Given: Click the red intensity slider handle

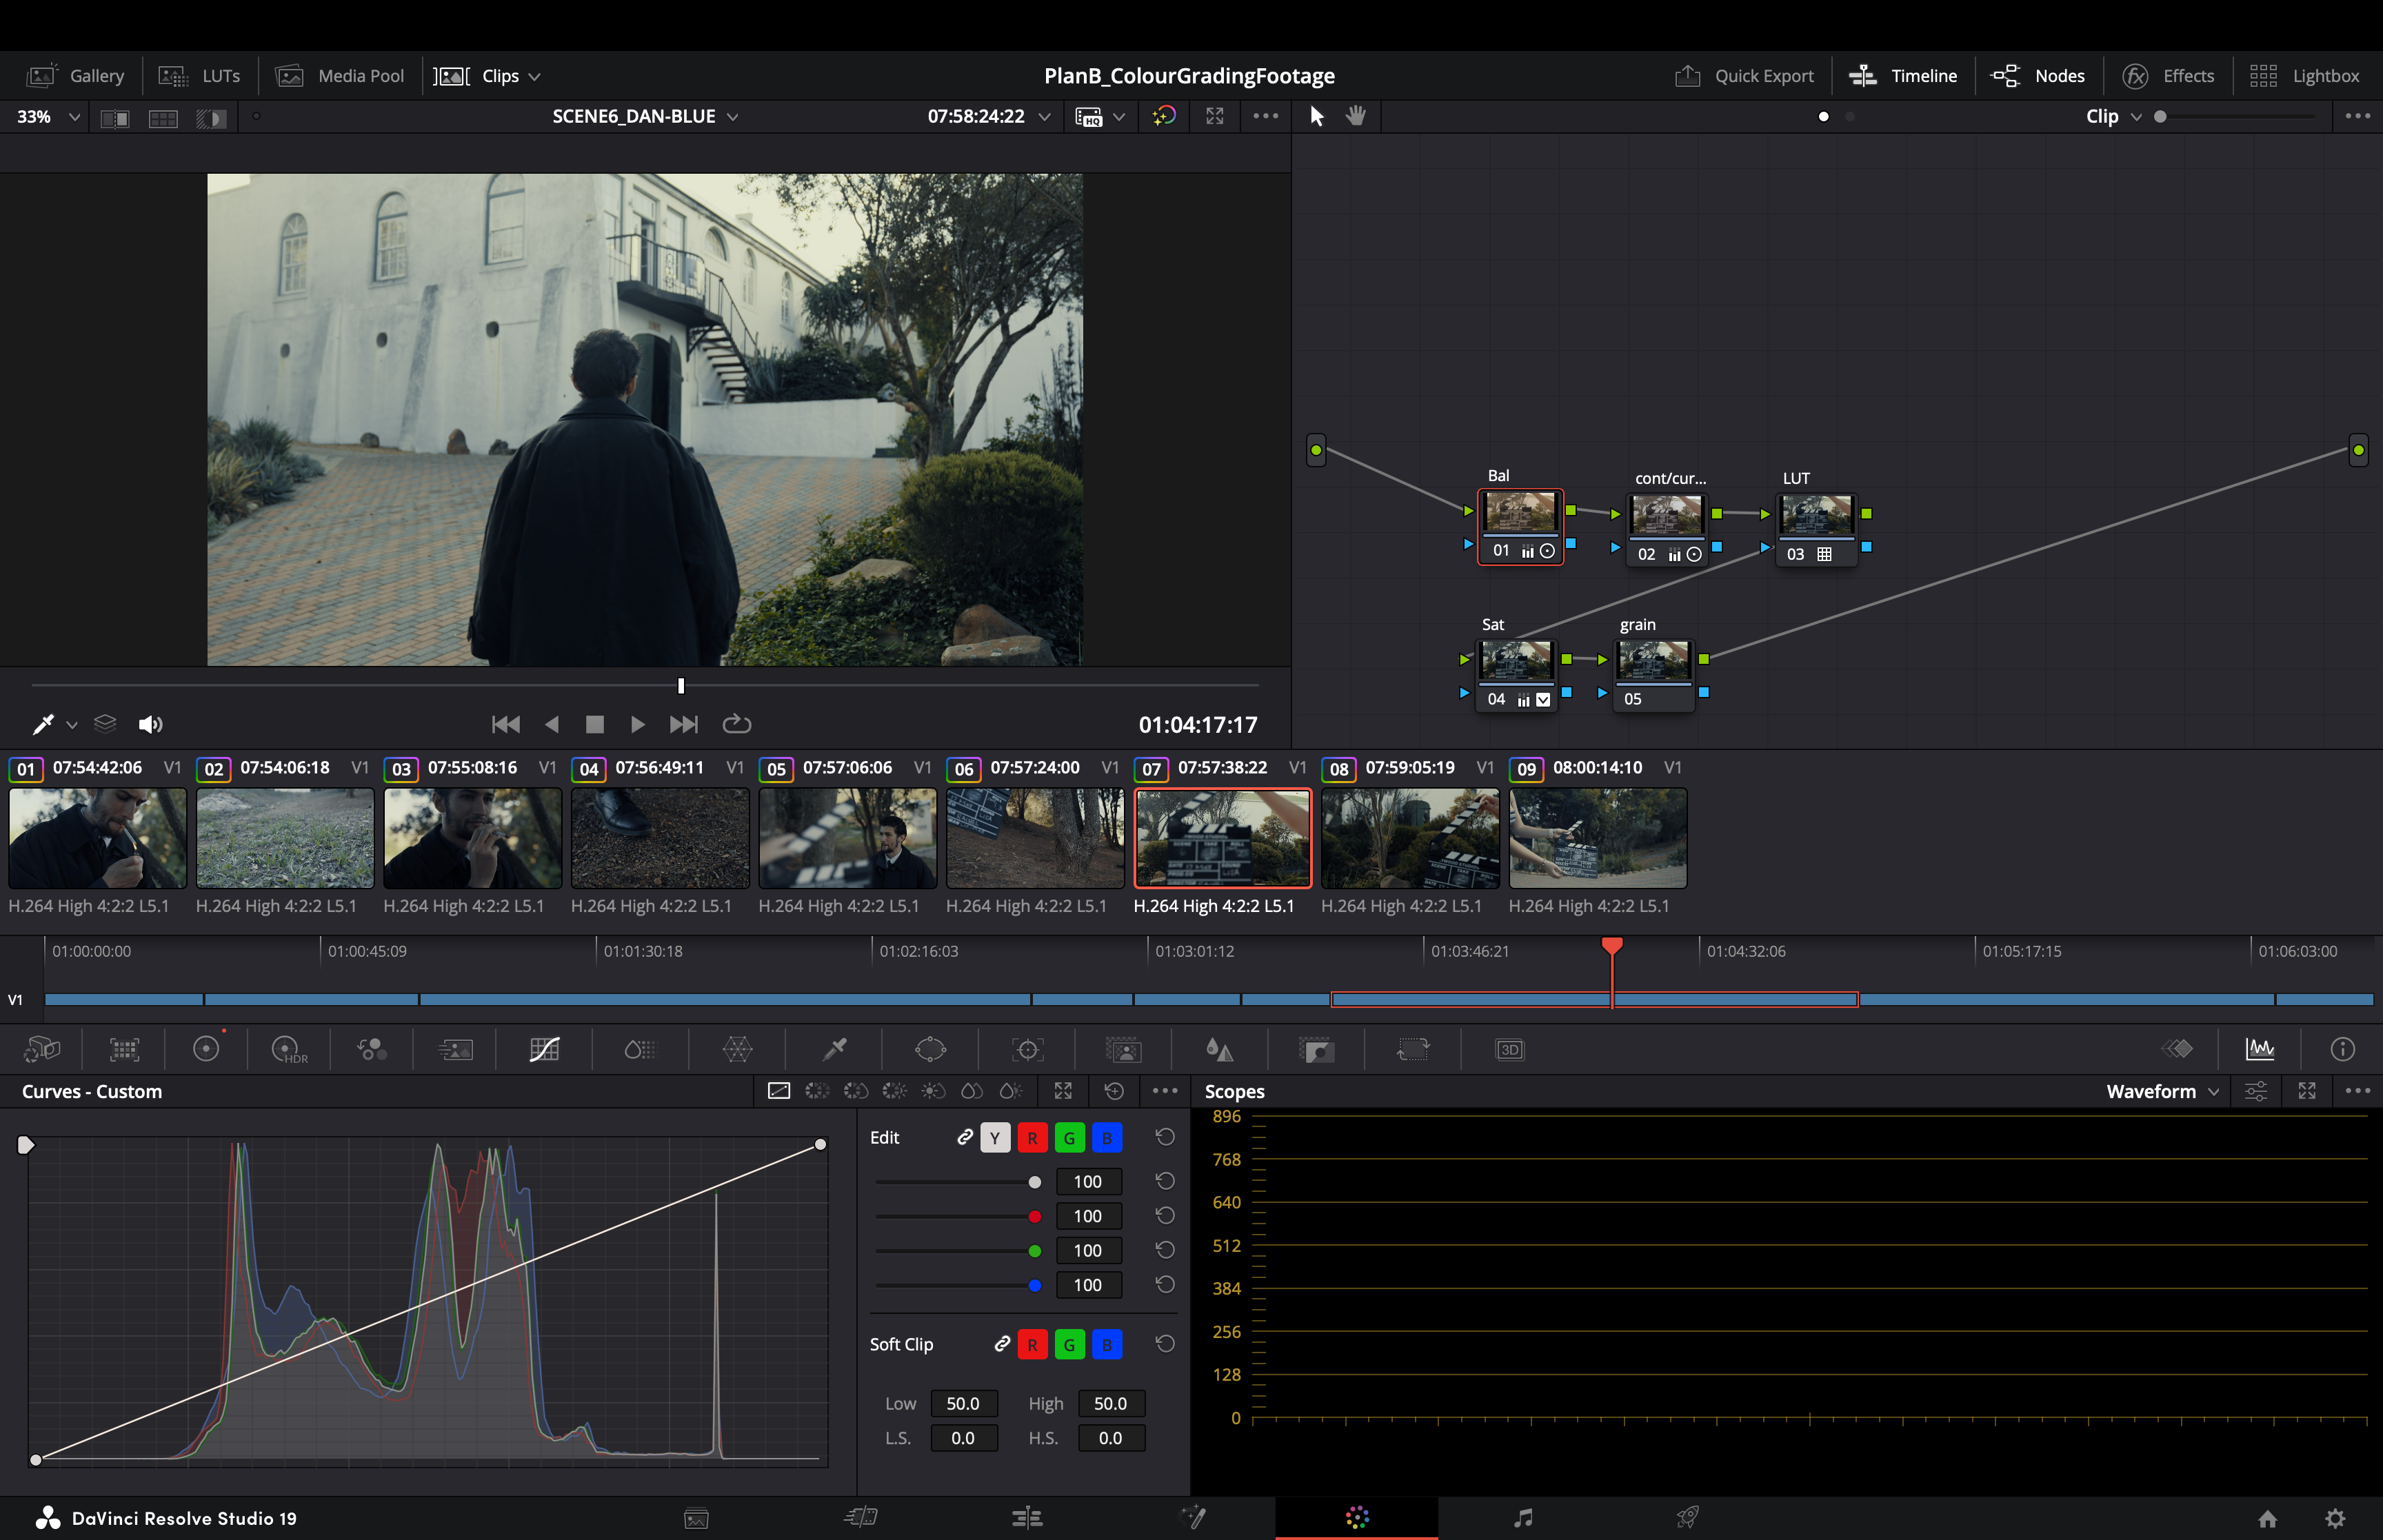Looking at the screenshot, I should 1035,1217.
